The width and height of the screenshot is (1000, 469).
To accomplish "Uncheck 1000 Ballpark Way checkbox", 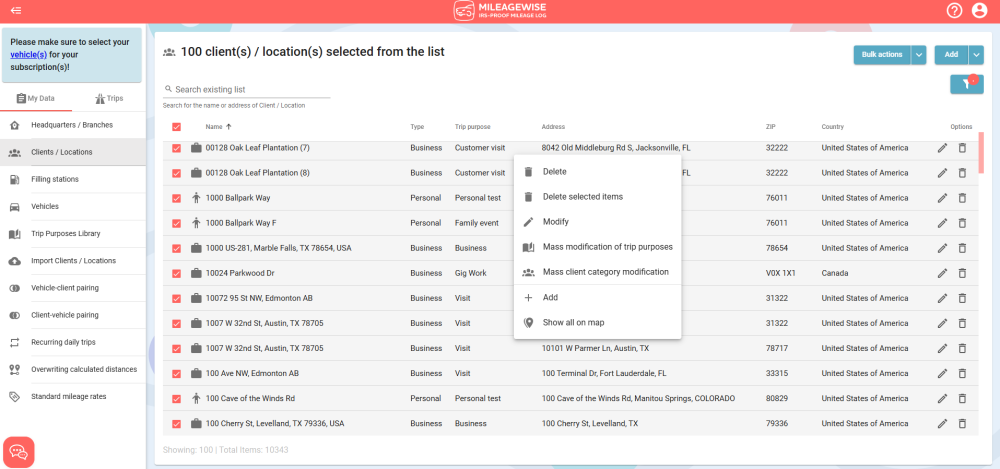I will [x=177, y=198].
